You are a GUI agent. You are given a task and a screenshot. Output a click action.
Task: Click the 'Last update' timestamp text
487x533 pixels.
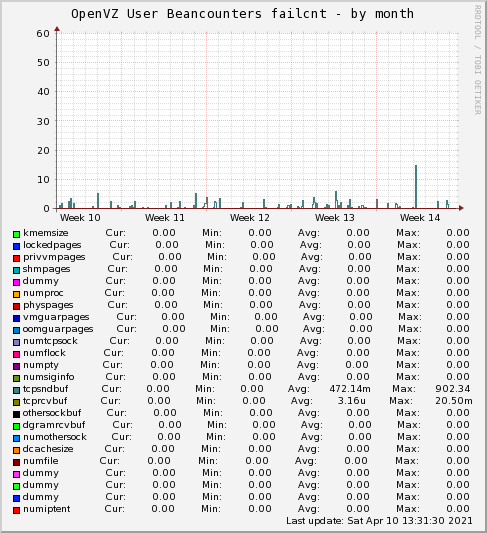379,521
